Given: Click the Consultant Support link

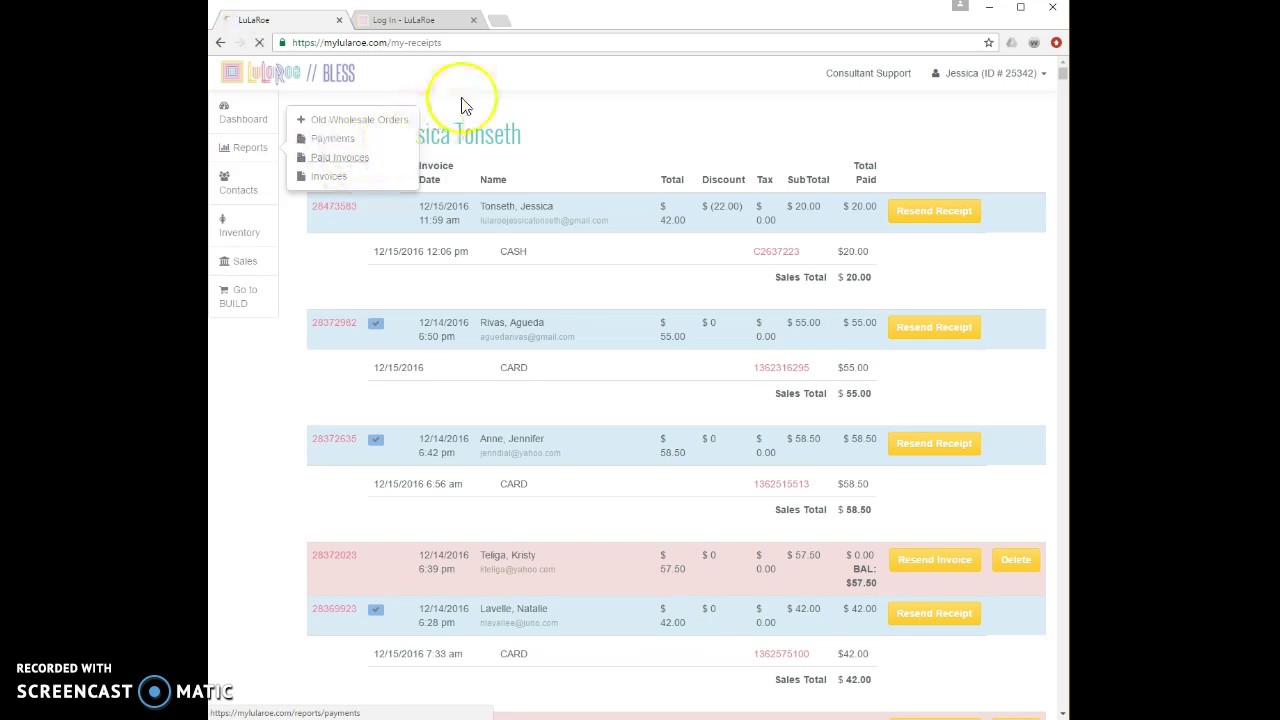Looking at the screenshot, I should click(x=868, y=73).
